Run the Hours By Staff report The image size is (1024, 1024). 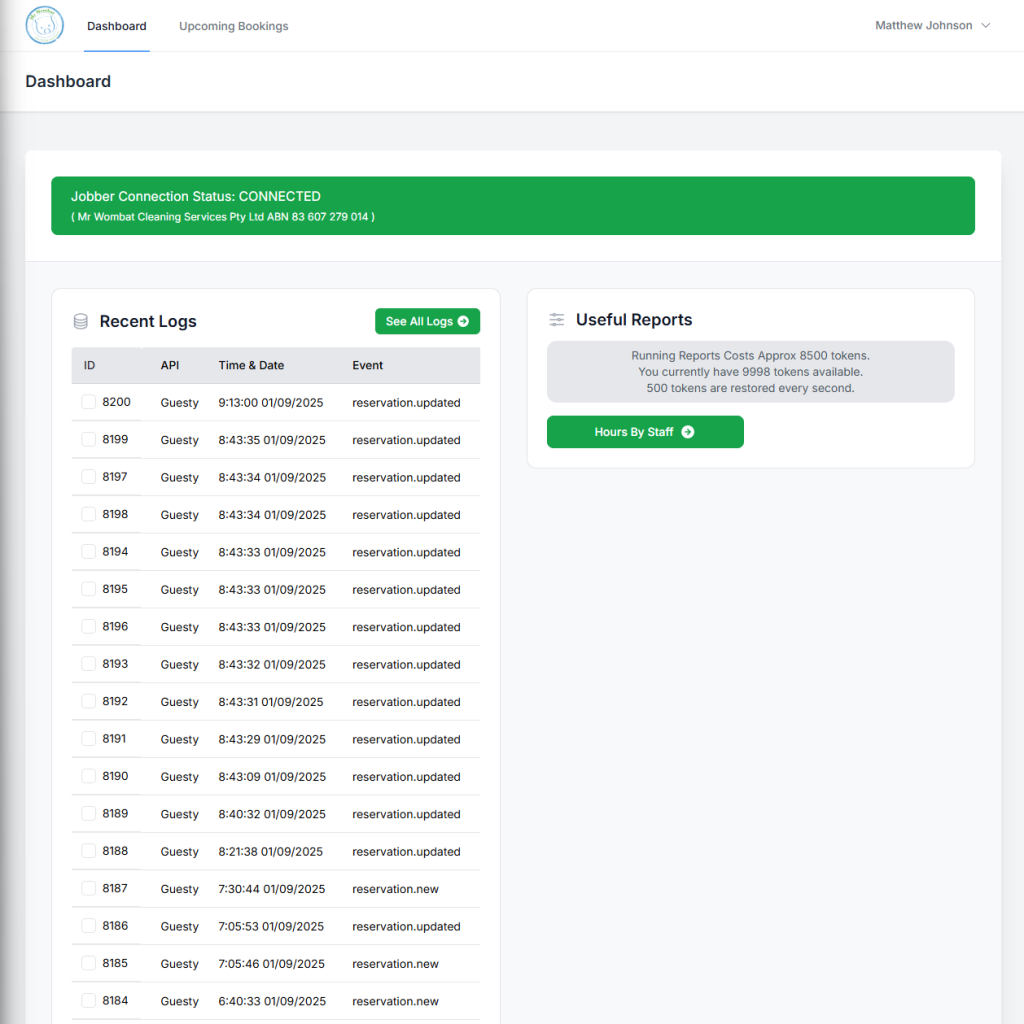point(644,432)
